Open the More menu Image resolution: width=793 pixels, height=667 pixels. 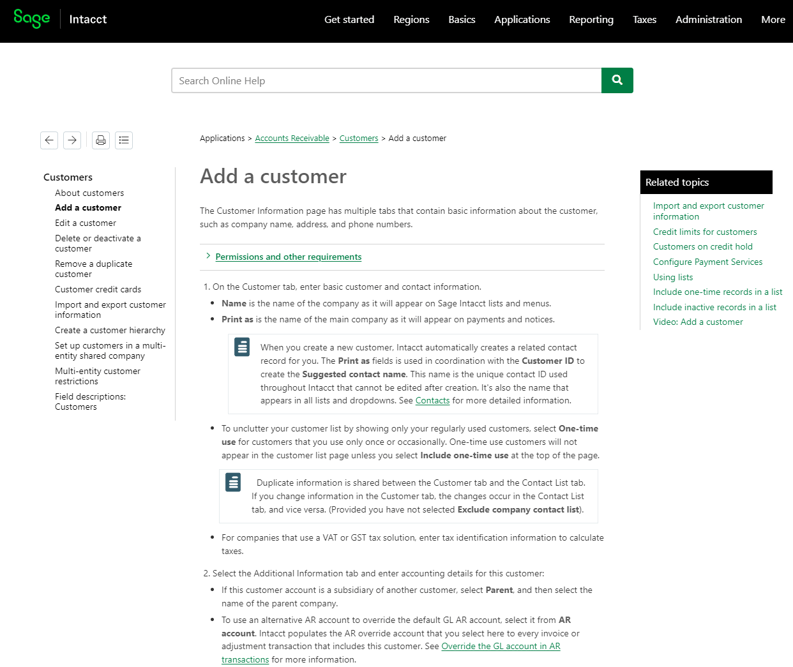point(773,20)
